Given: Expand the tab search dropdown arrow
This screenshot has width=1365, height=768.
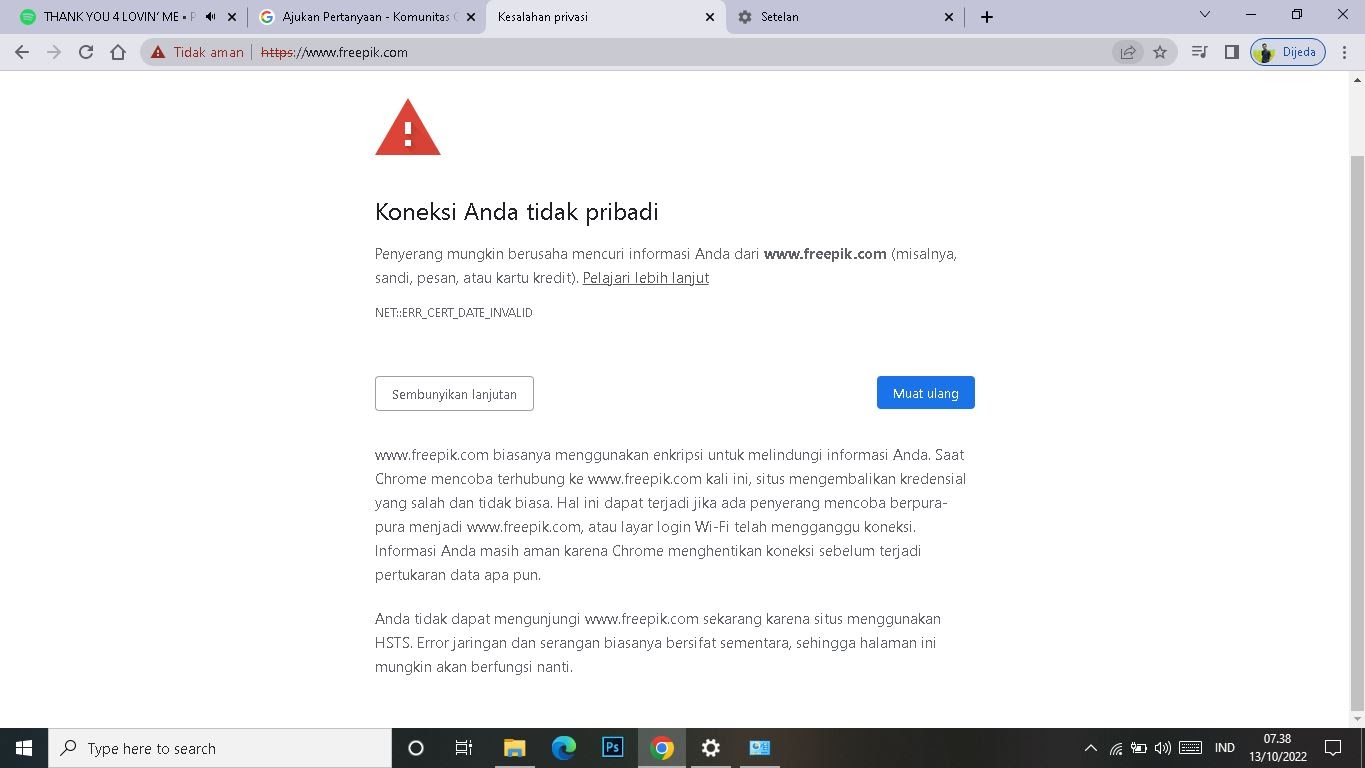Looking at the screenshot, I should click(1204, 14).
